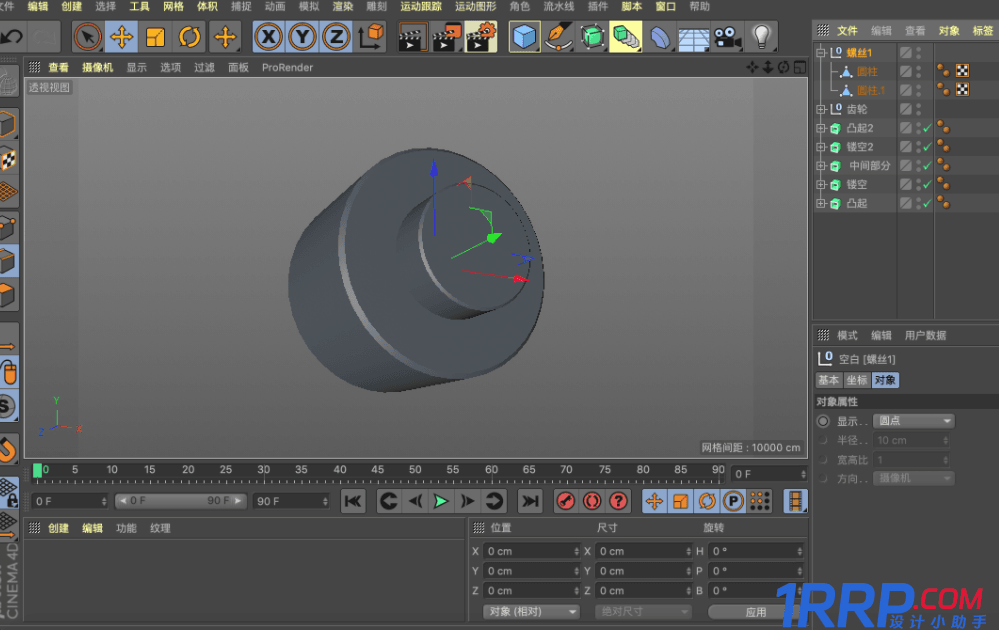Viewport: 999px width, 630px height.
Task: Switch to the 坐标 tab in attributes
Action: (858, 380)
